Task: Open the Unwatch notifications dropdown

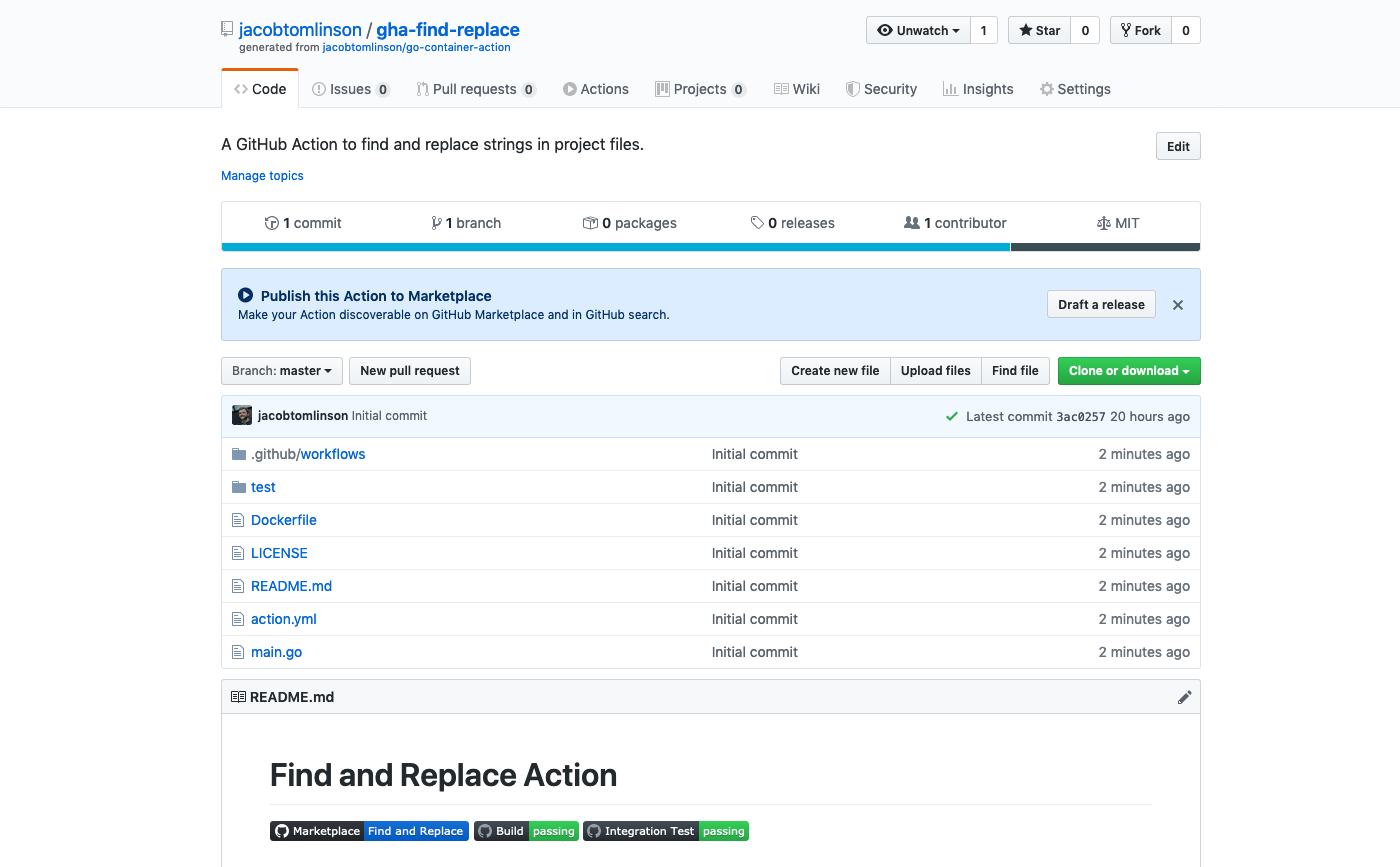Action: coord(918,30)
